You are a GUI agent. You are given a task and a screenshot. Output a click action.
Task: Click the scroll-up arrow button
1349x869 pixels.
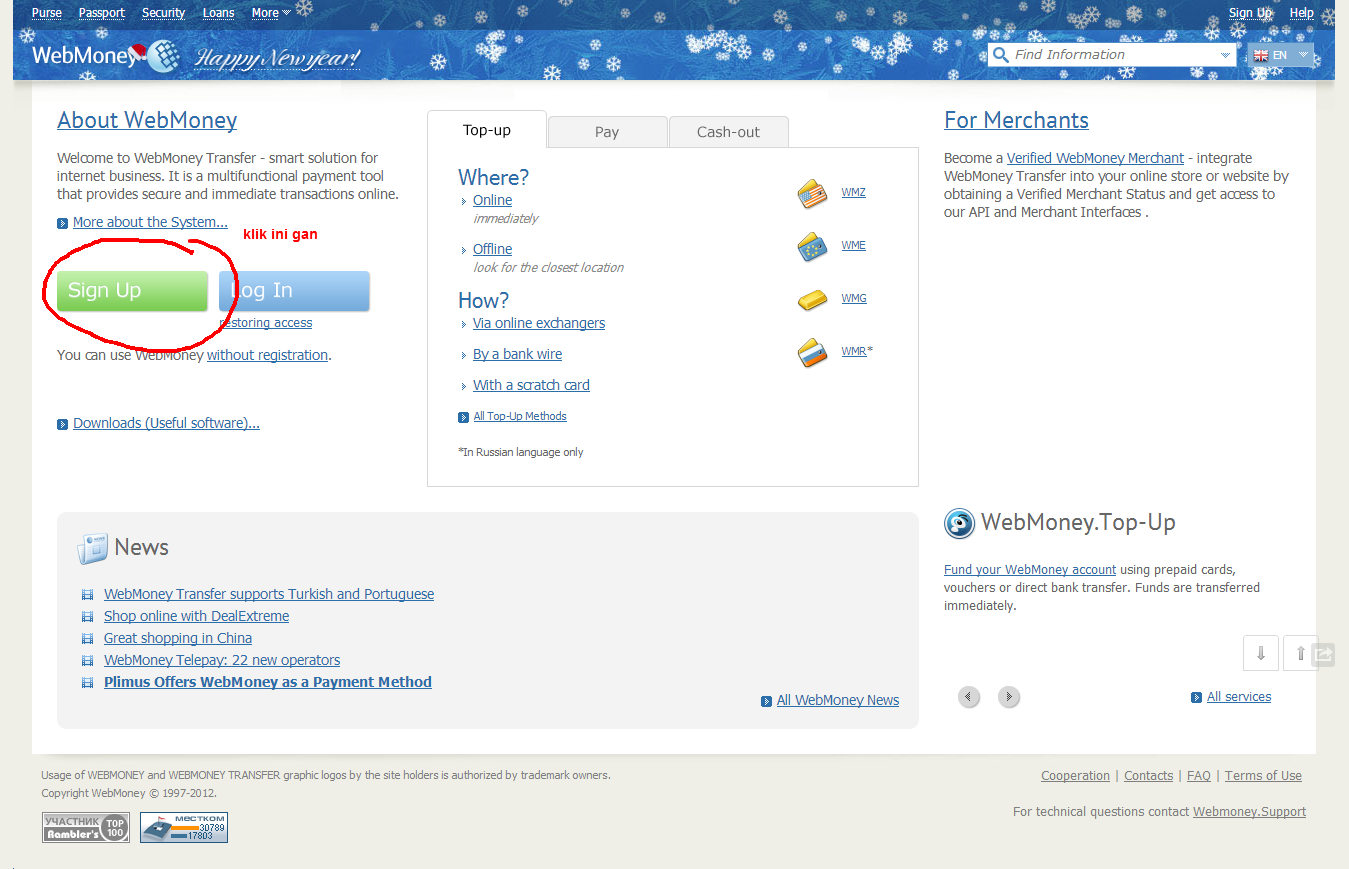click(1299, 653)
